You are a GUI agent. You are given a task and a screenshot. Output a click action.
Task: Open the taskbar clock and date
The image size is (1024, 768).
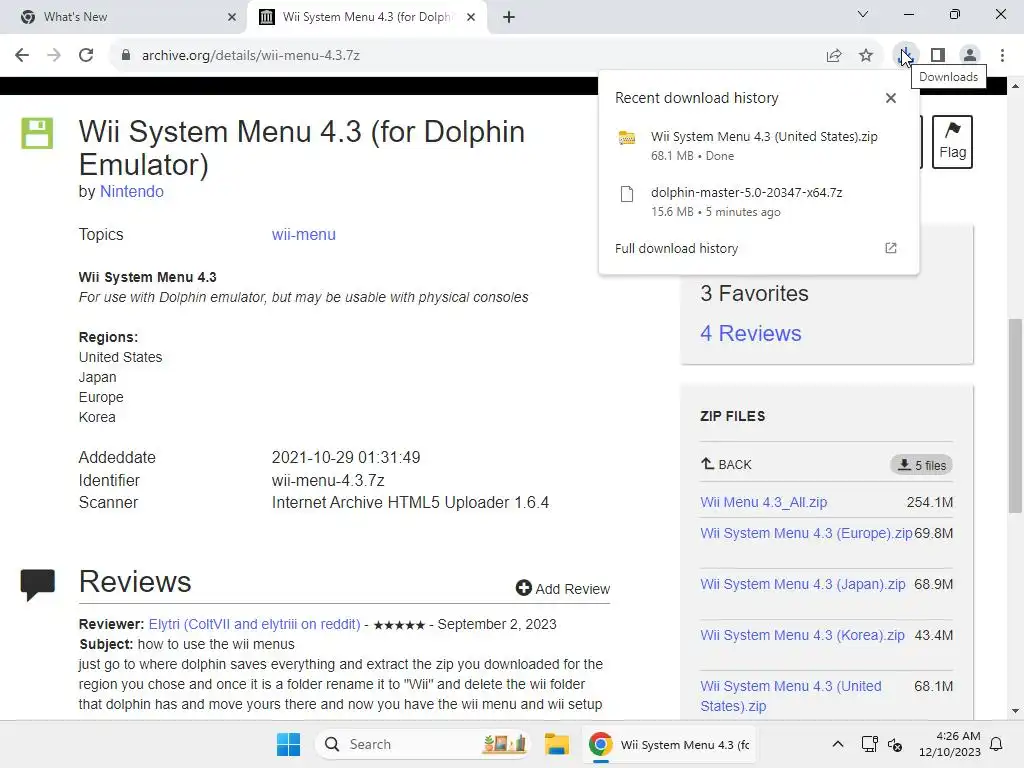(x=950, y=744)
